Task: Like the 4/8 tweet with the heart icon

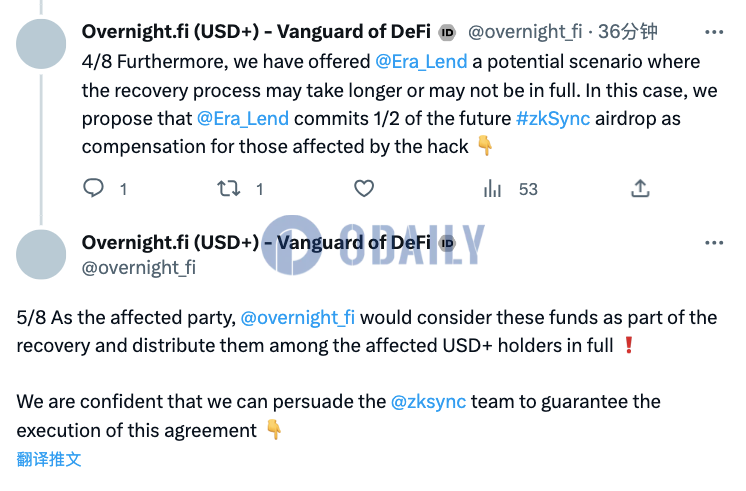Action: [x=364, y=189]
